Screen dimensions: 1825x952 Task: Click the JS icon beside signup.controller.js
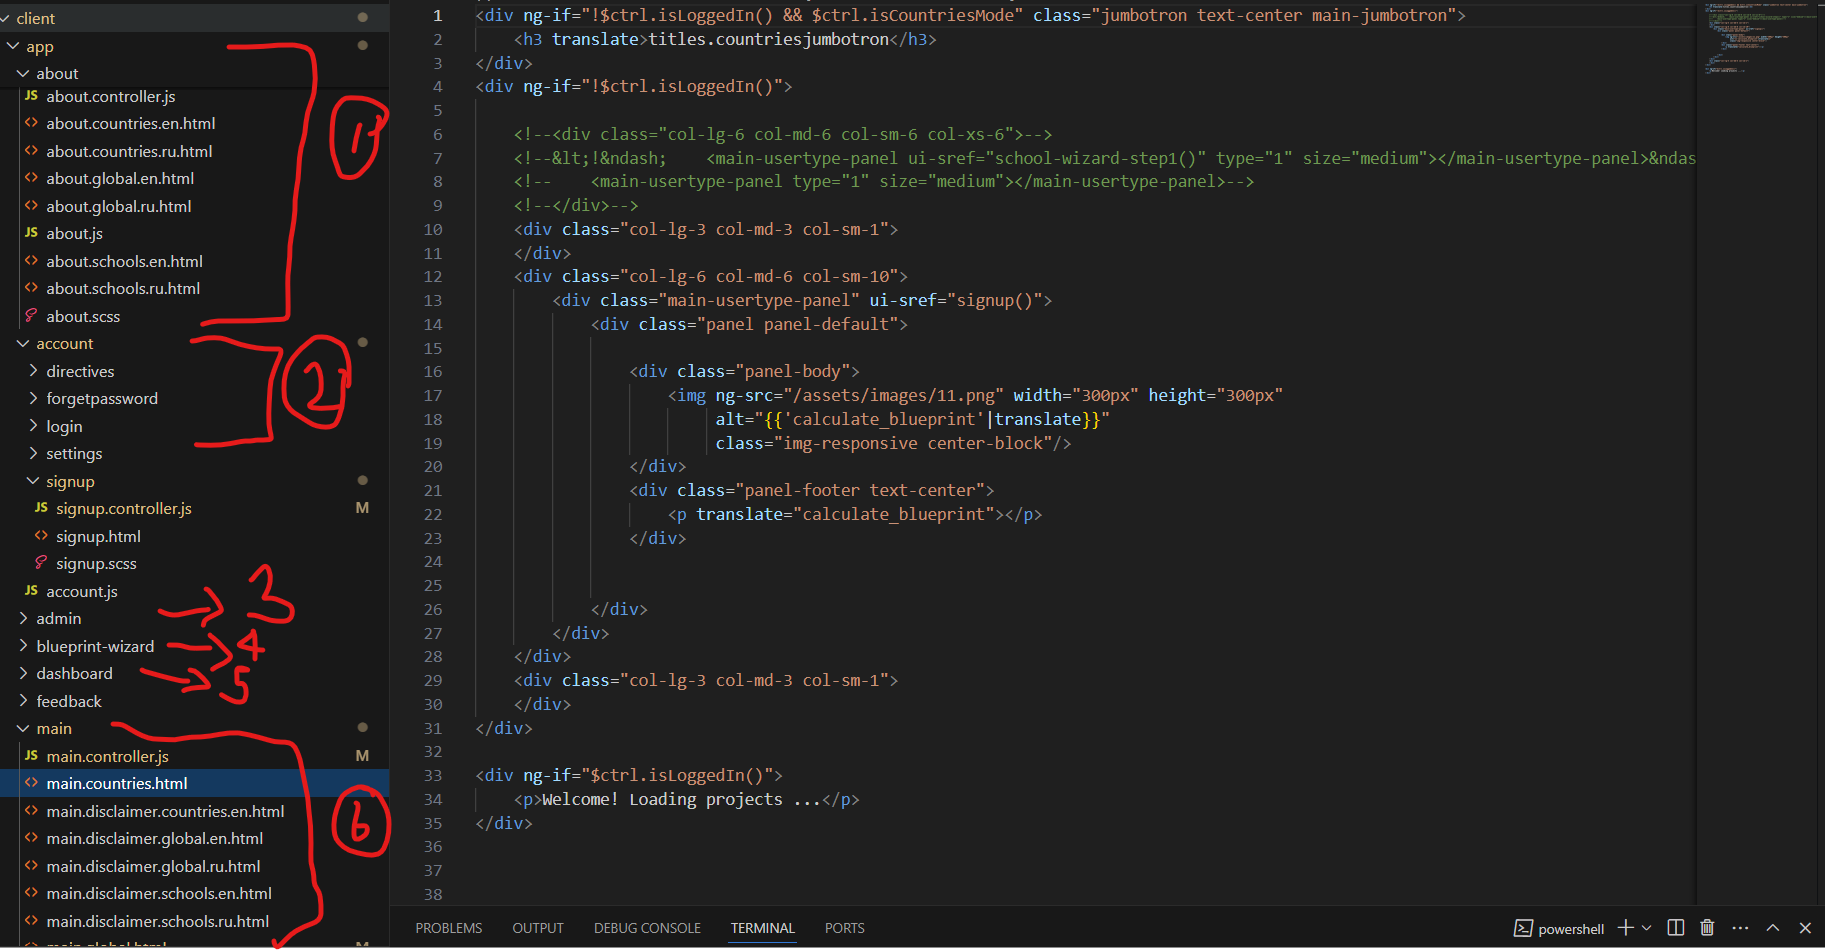(x=41, y=508)
